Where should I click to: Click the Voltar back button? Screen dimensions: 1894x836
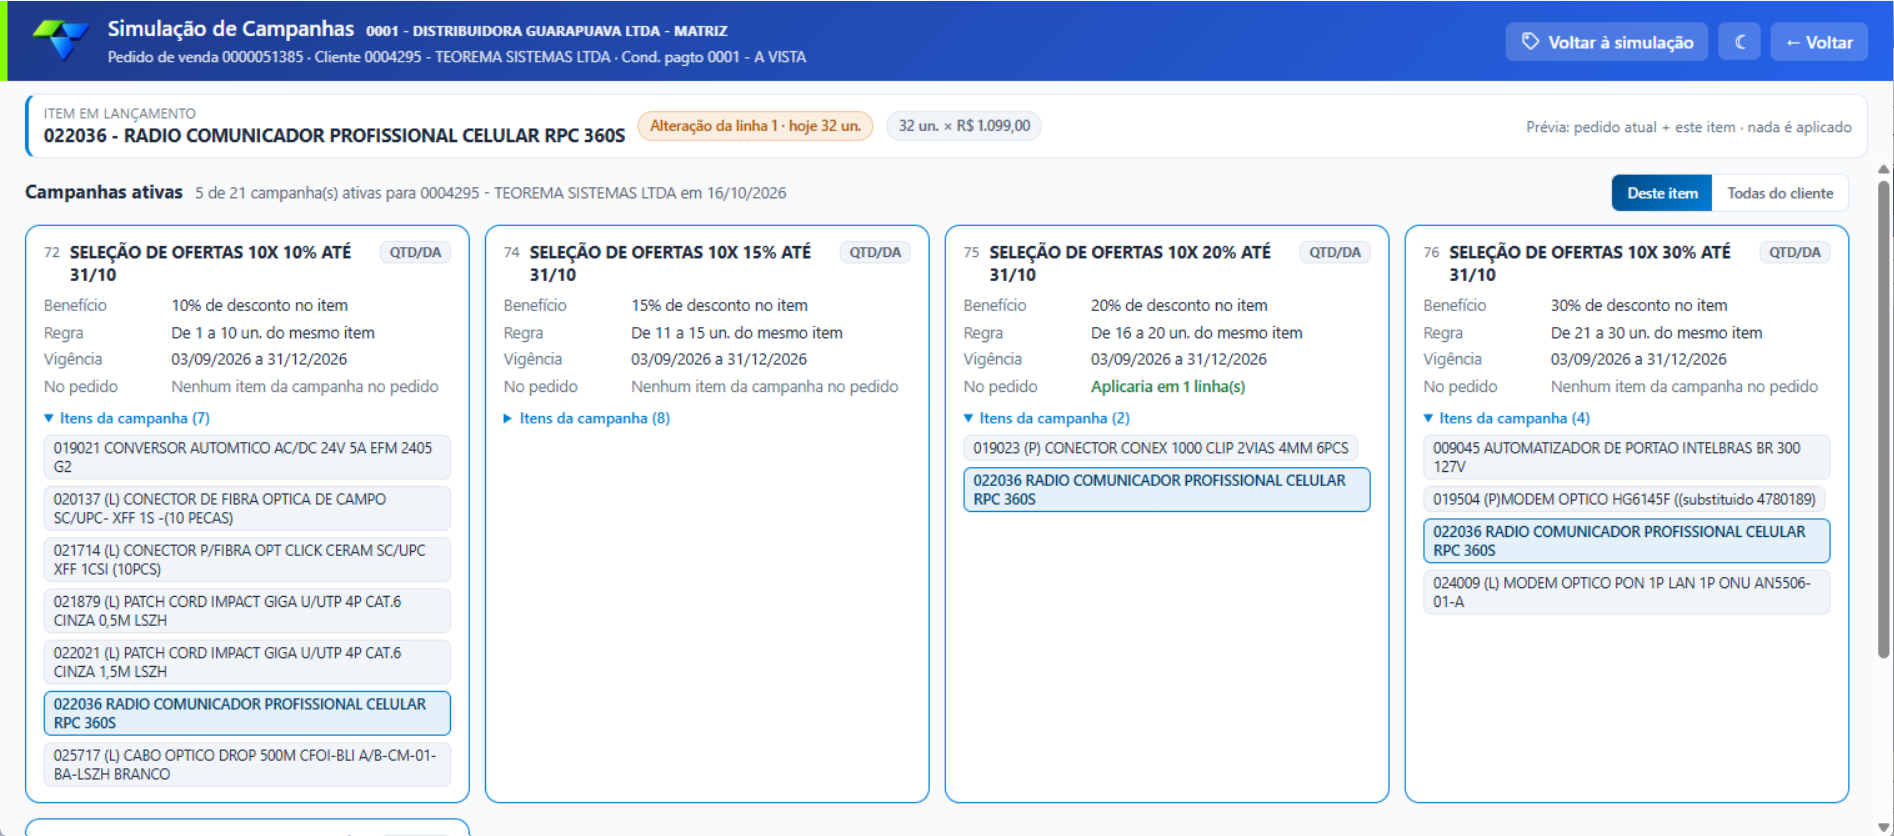1819,42
